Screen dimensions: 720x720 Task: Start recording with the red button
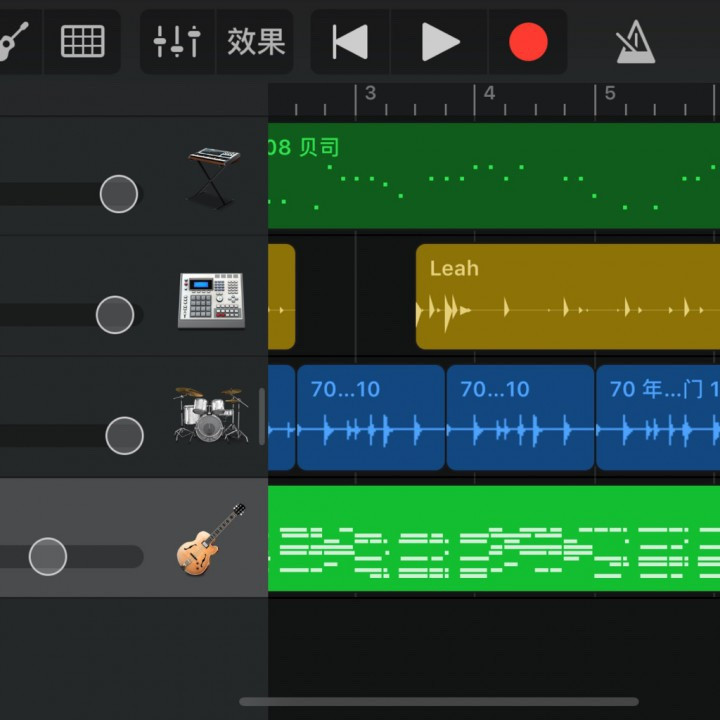[x=528, y=42]
